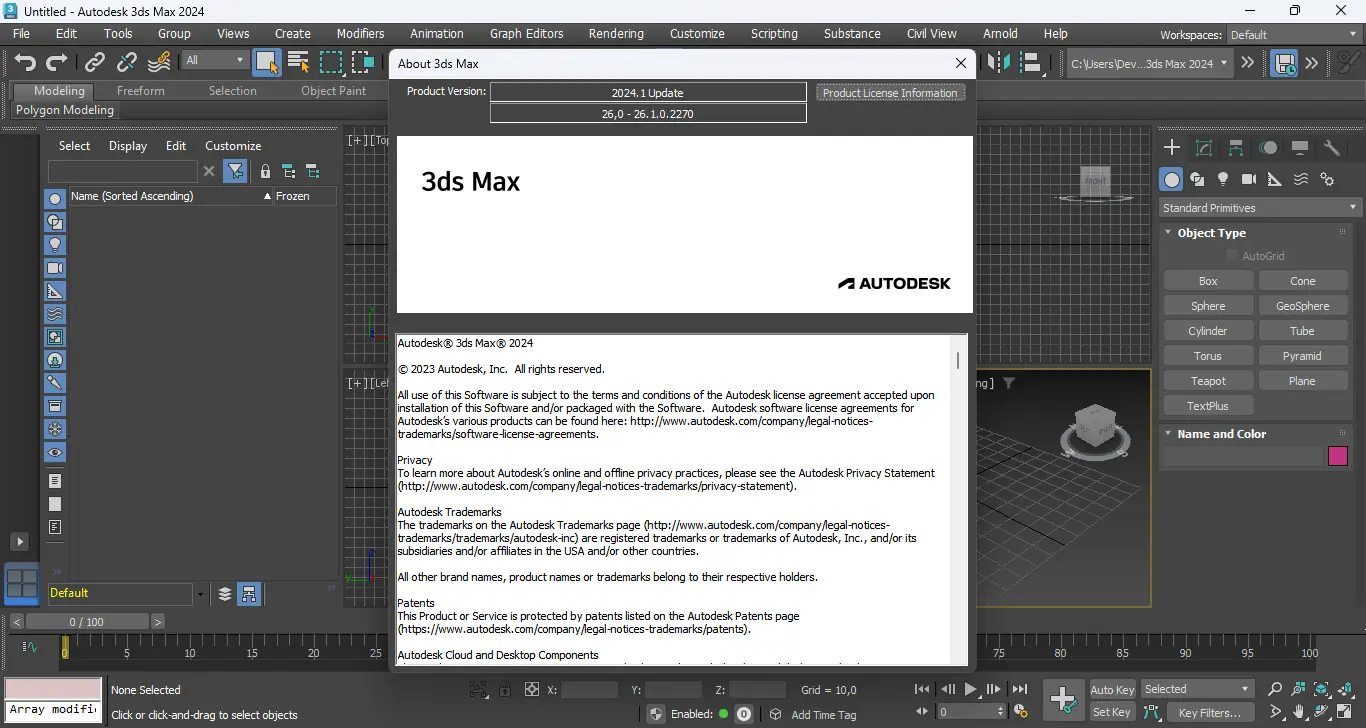Toggle Maximize Viewport icon
1366x728 pixels.
[x=1345, y=713]
